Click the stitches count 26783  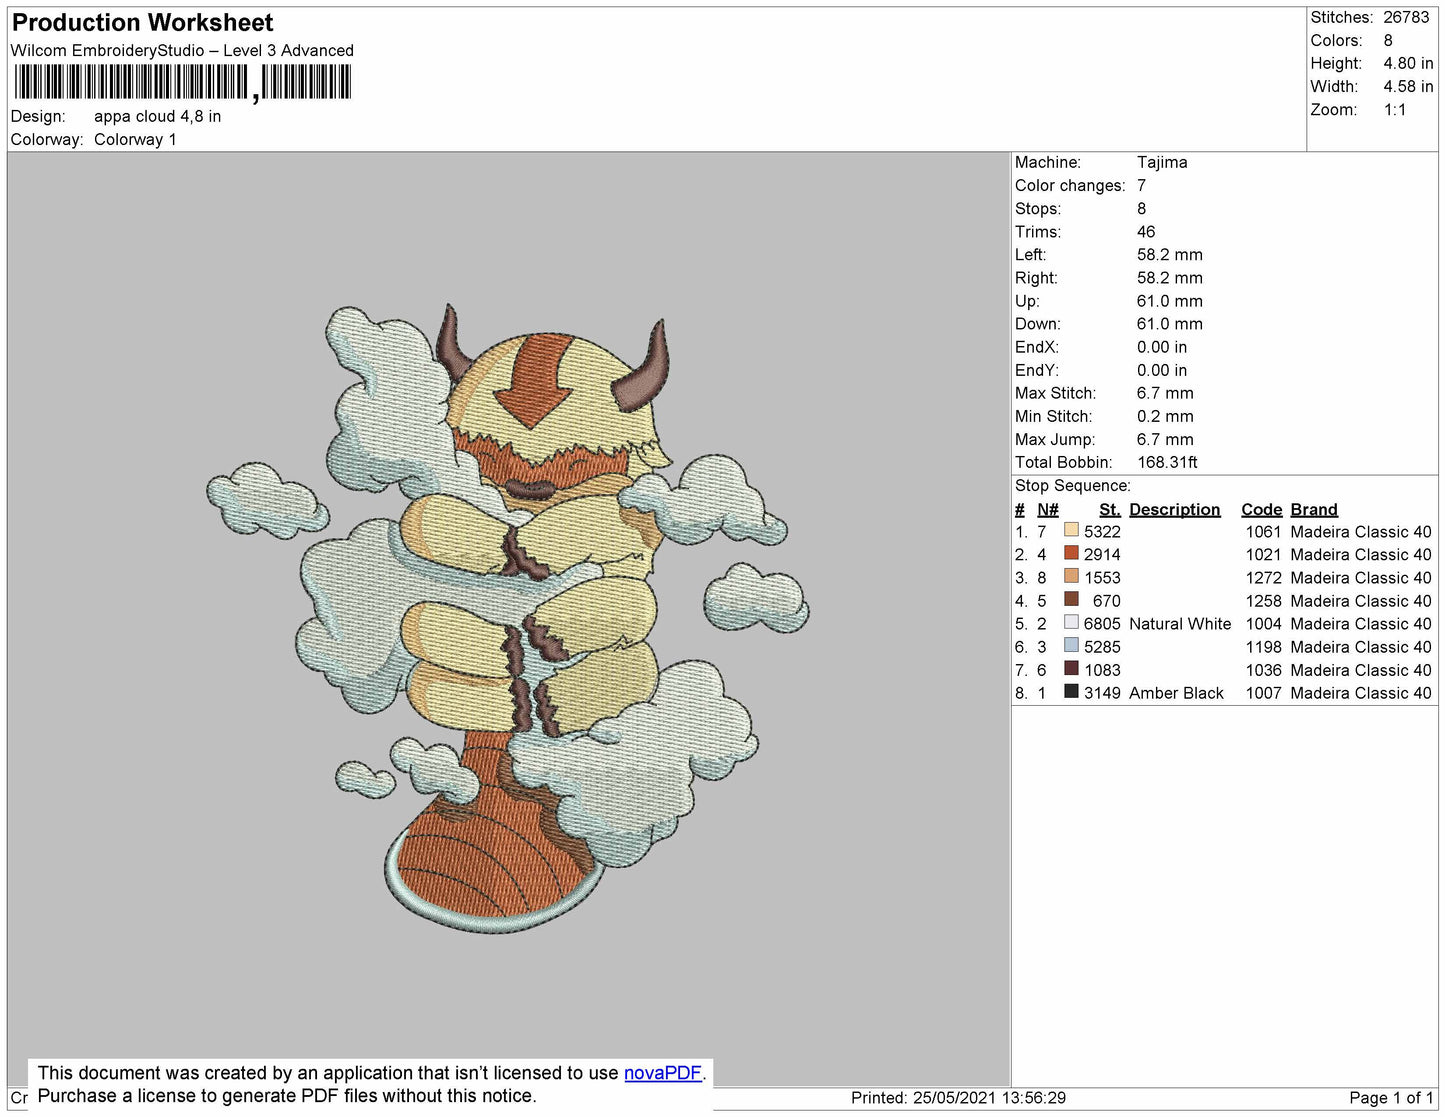[1406, 17]
